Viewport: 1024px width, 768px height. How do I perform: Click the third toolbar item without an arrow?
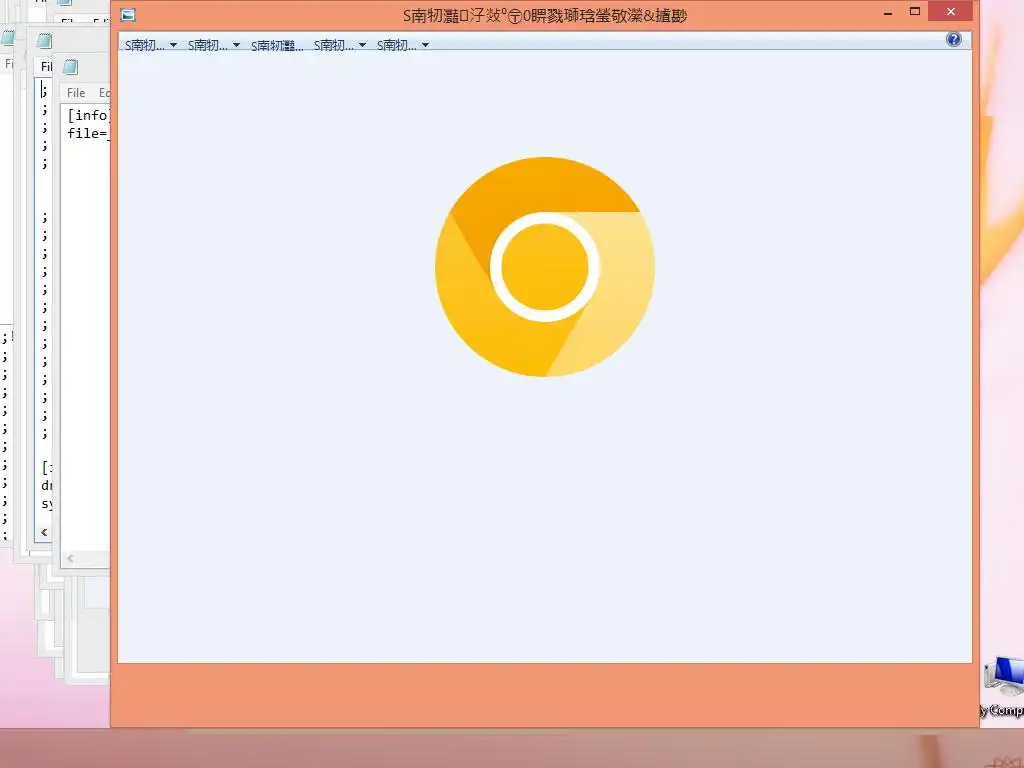point(277,45)
